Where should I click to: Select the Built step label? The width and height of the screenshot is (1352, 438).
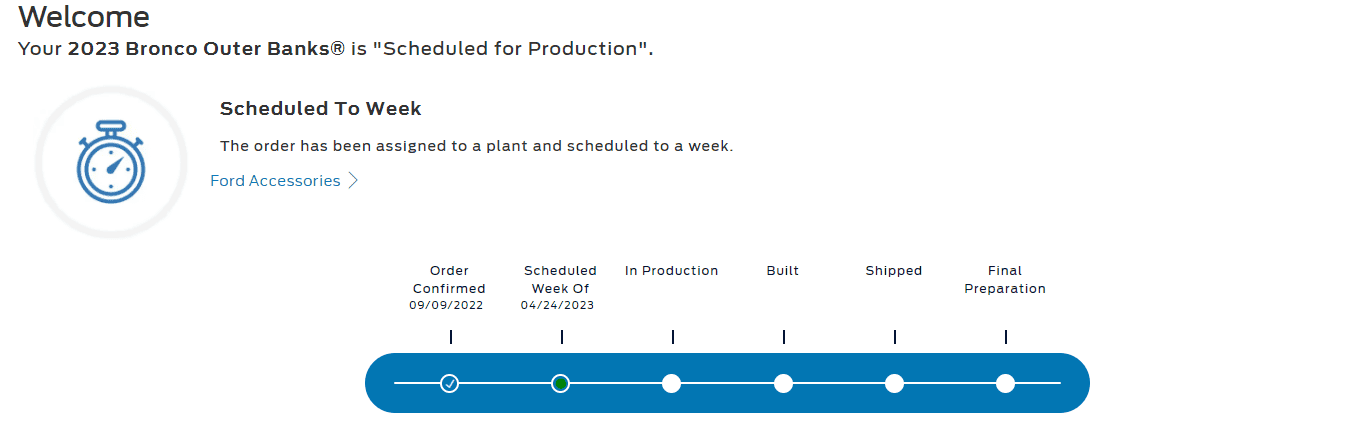point(783,271)
